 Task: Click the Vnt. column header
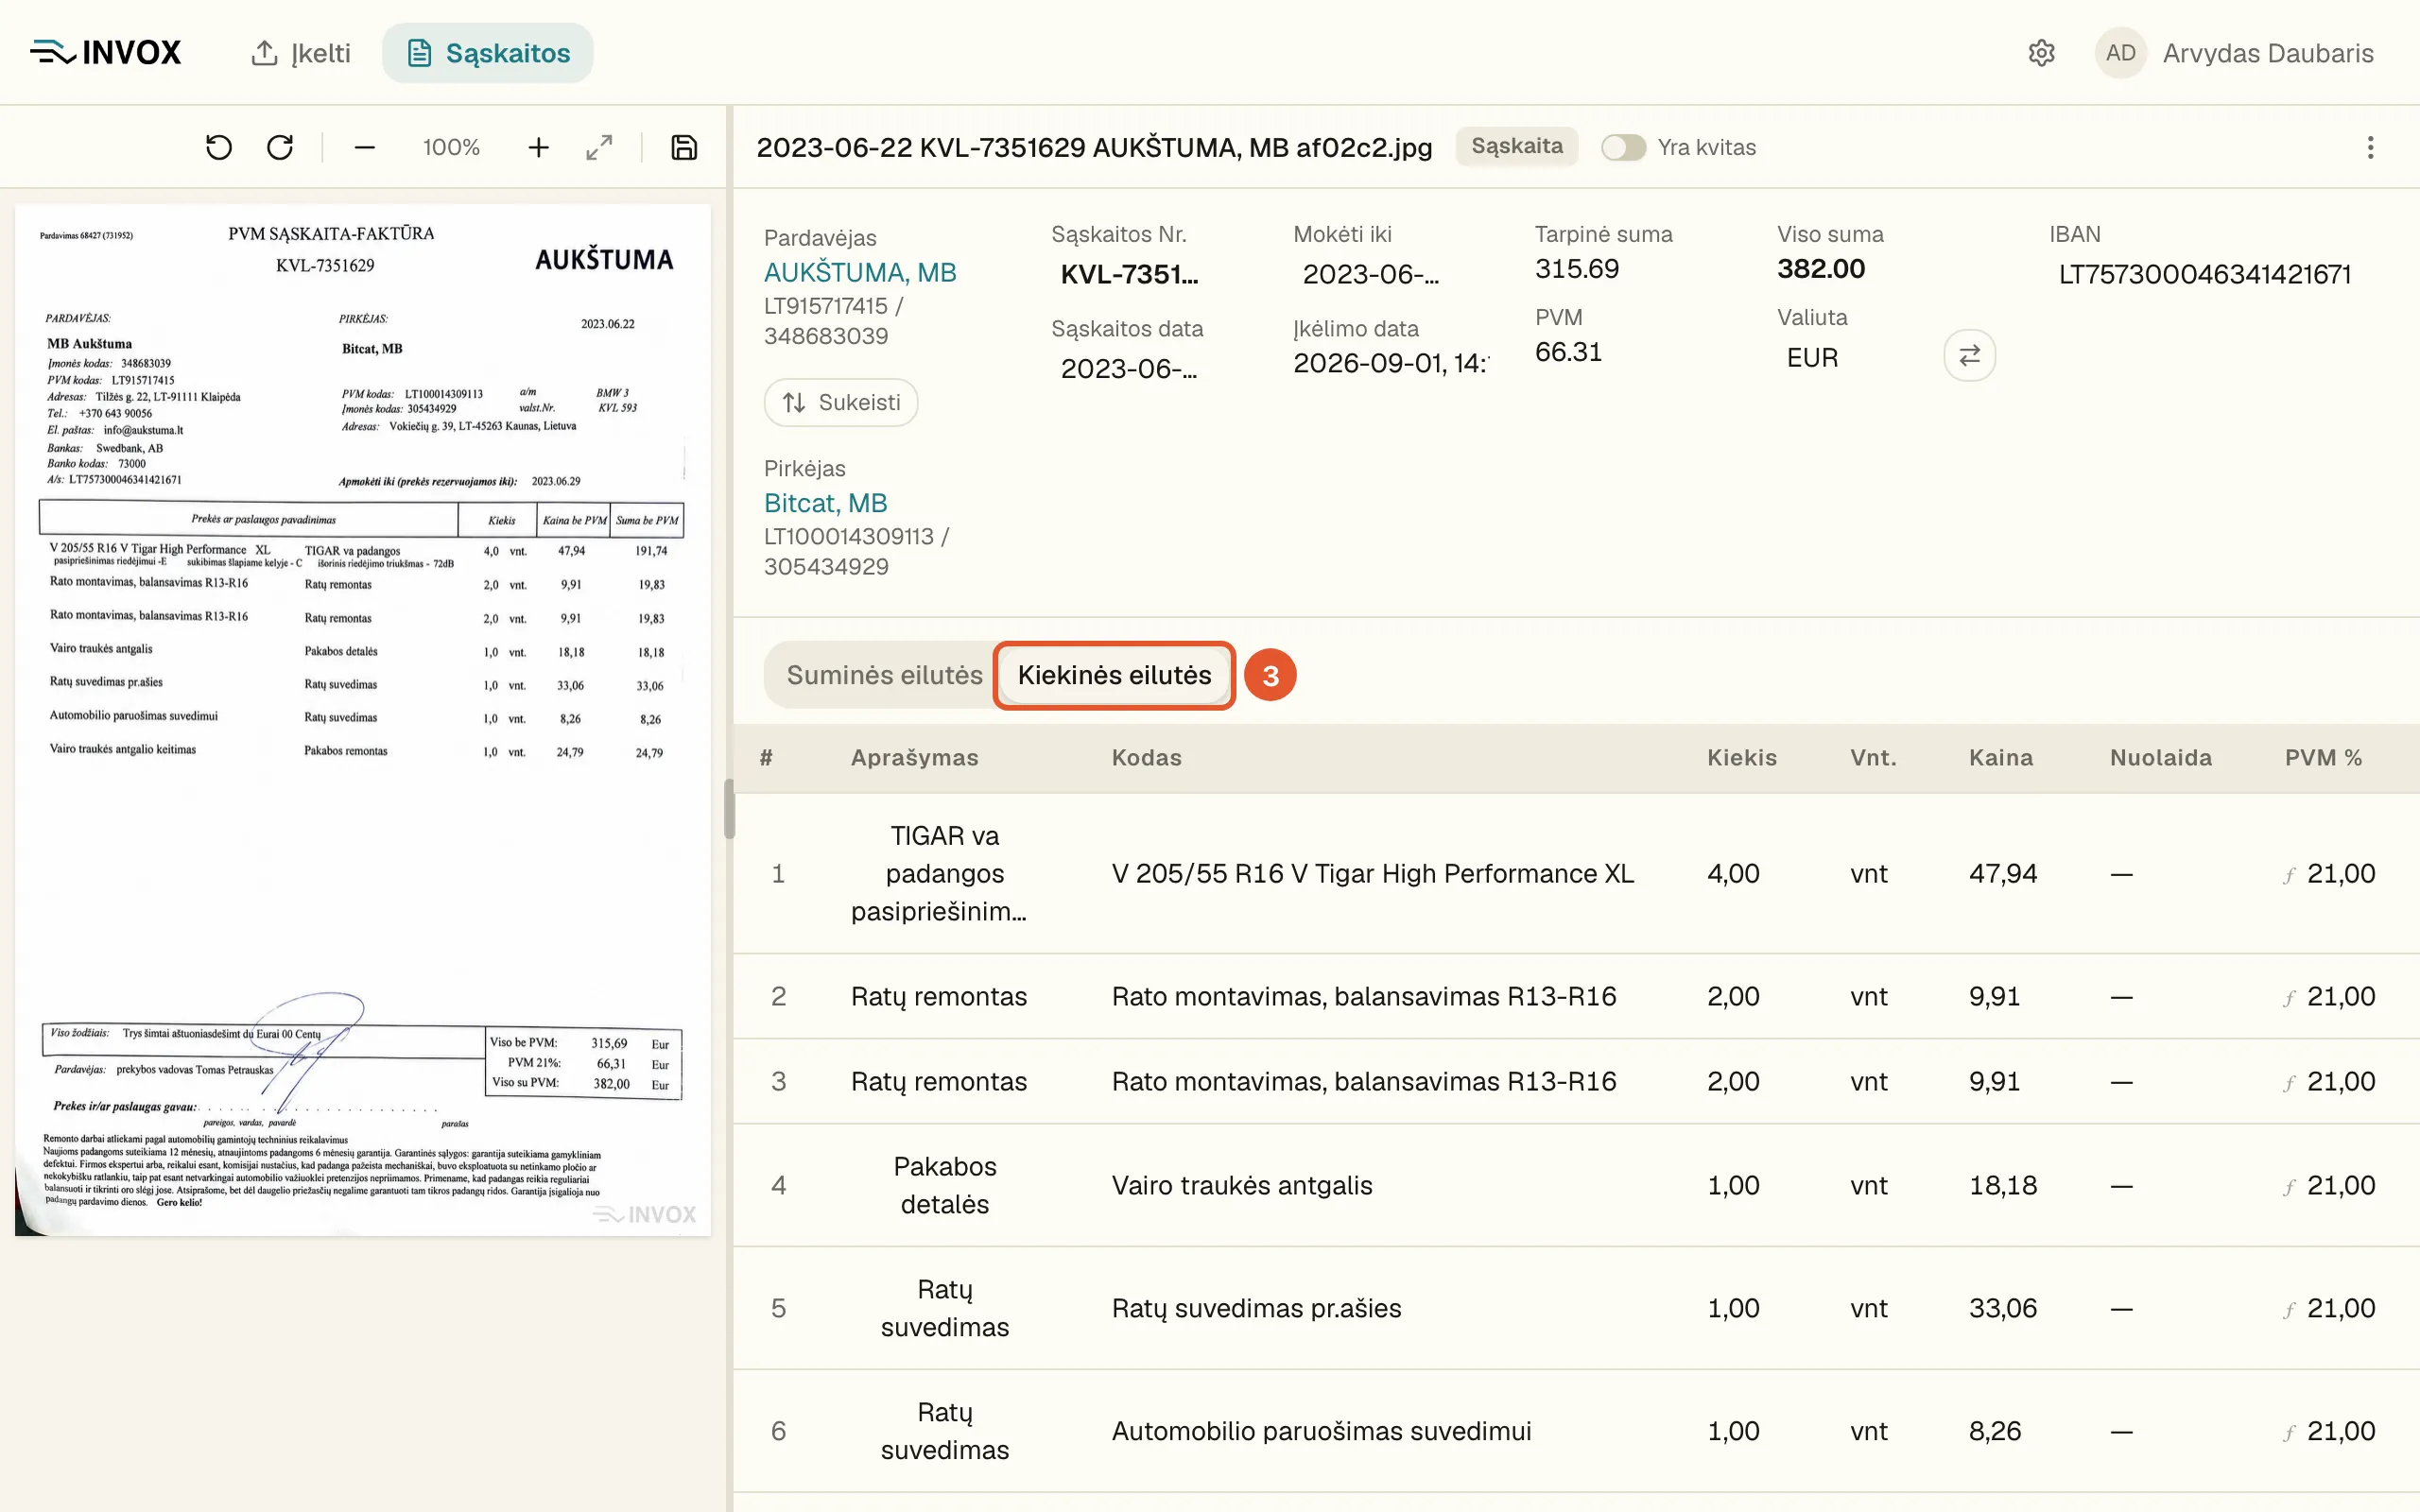(x=1873, y=758)
